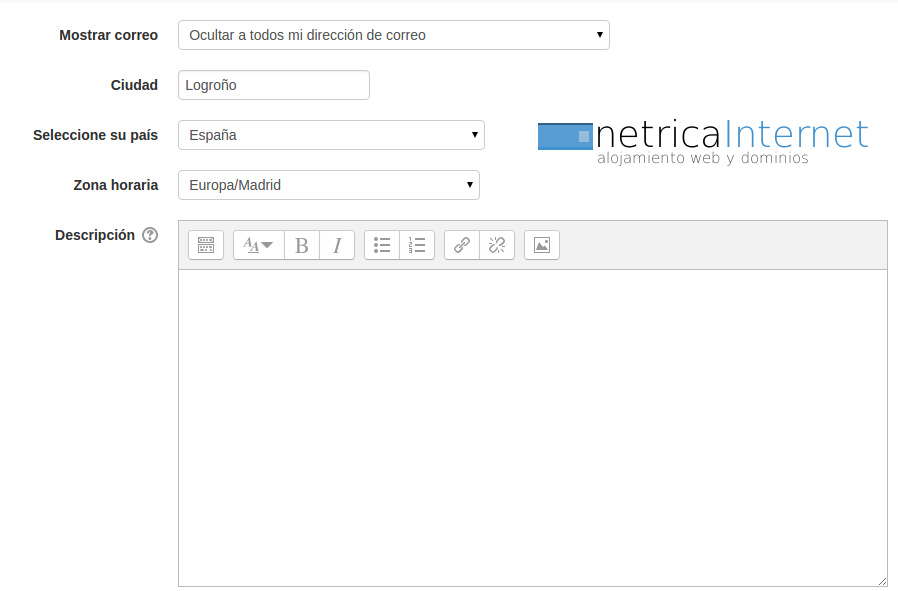Image resolution: width=898 pixels, height=591 pixels.
Task: Open the Zona horaria dropdown
Action: (329, 185)
